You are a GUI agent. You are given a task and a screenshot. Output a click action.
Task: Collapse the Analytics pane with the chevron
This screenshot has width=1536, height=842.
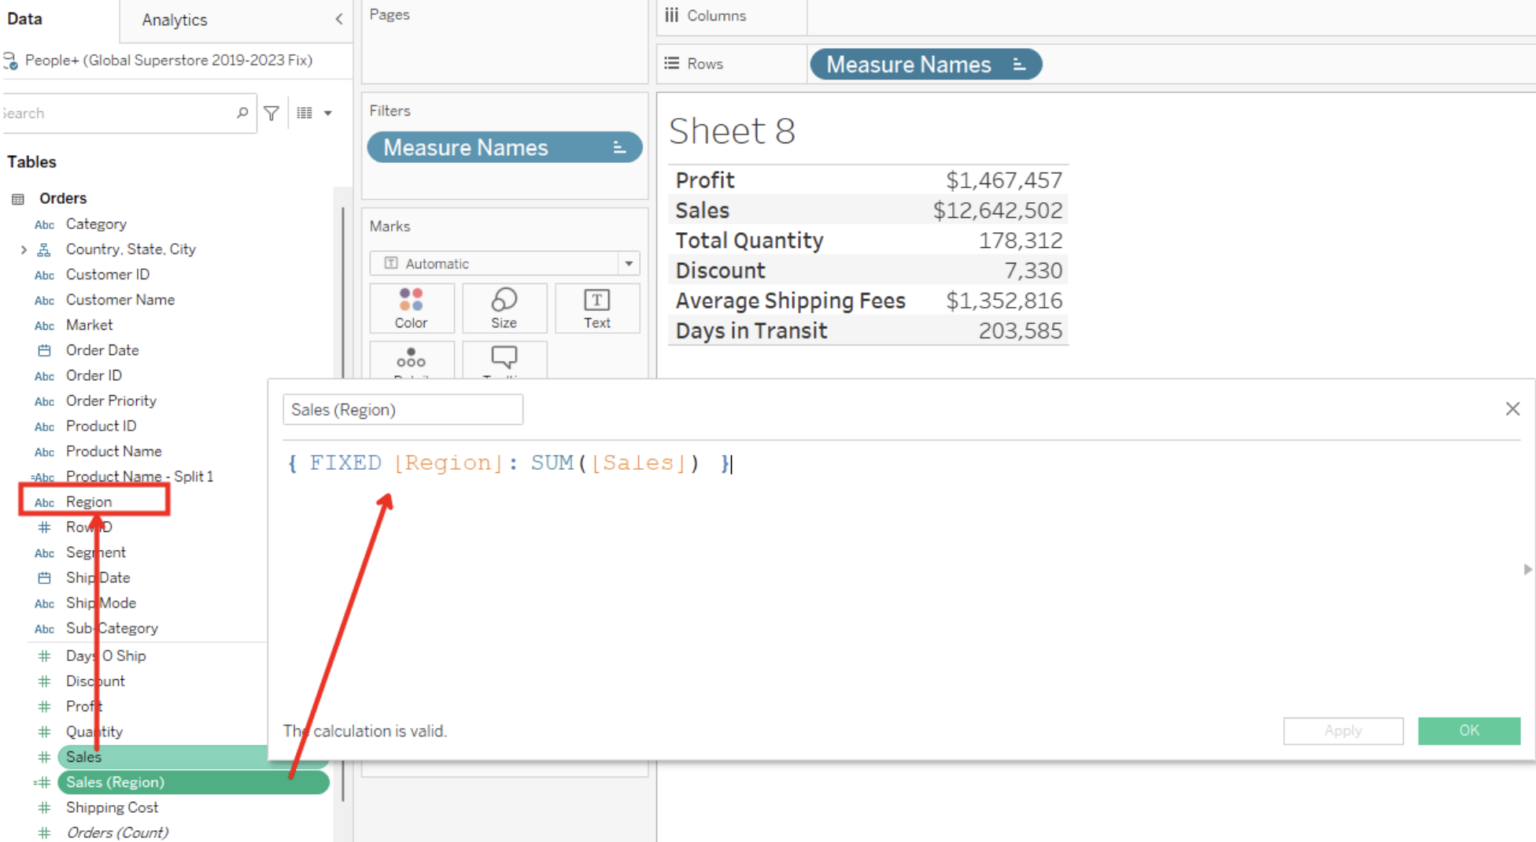pos(339,19)
